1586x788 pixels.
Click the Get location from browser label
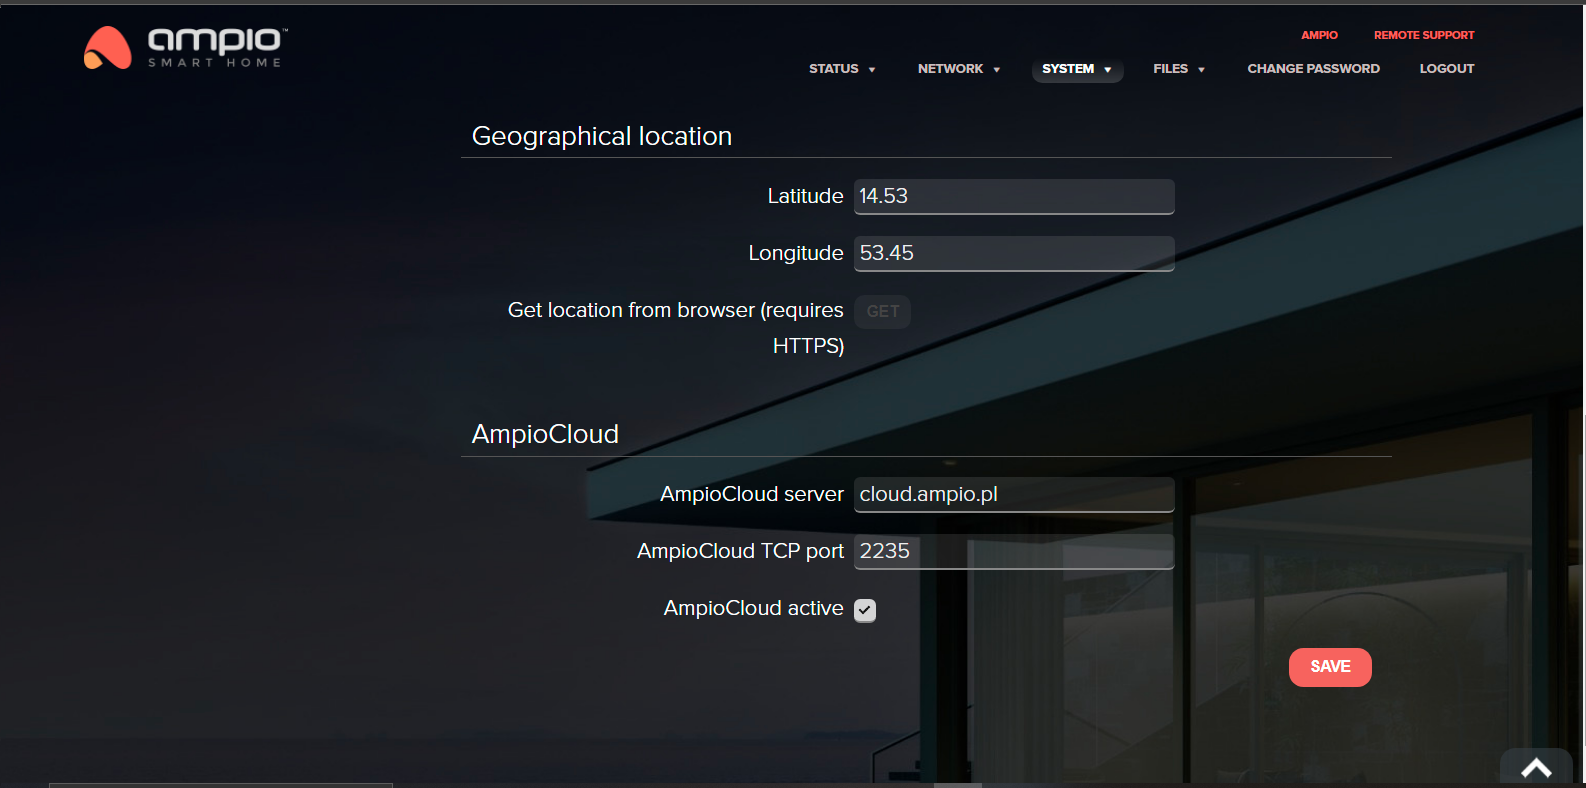pyautogui.click(x=676, y=328)
